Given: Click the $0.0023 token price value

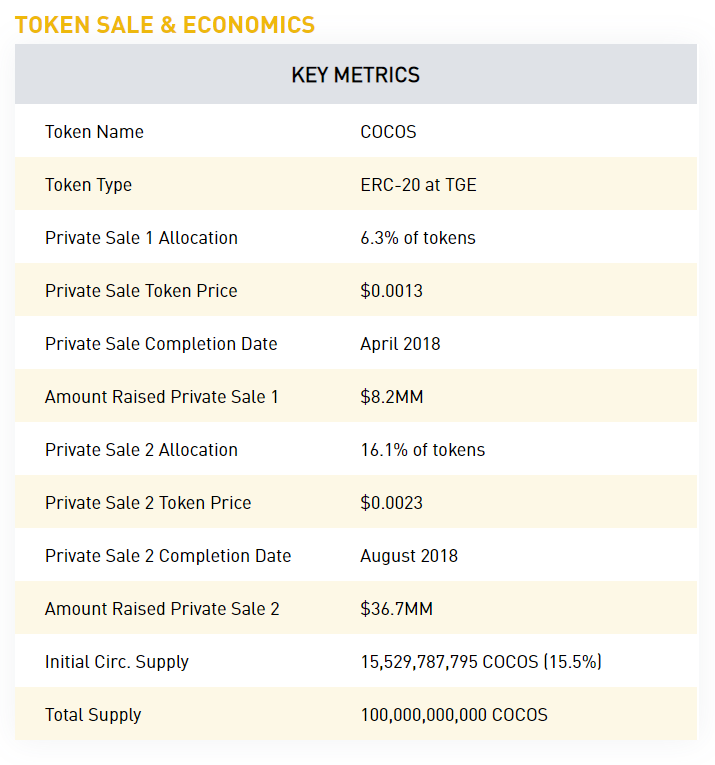Looking at the screenshot, I should click(x=392, y=503).
